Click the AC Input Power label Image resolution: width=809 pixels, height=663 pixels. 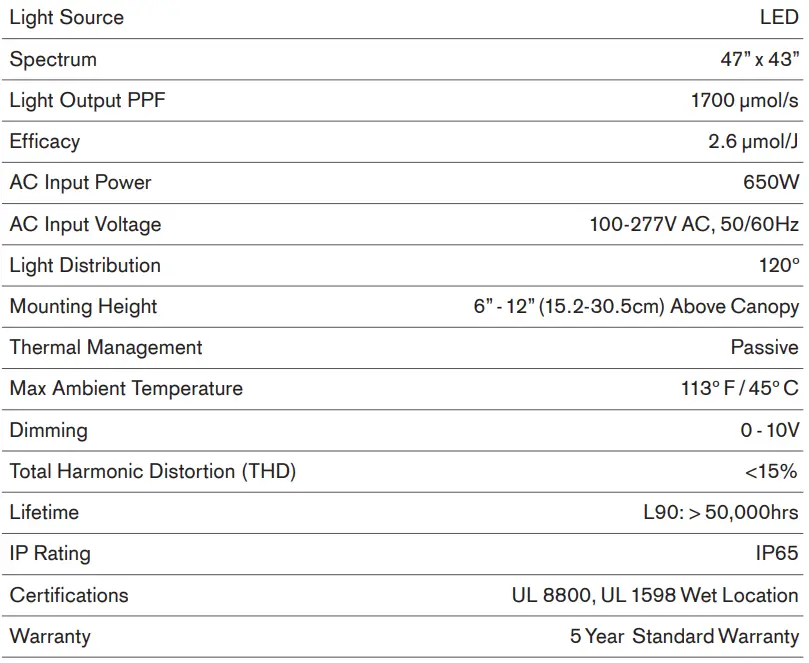click(80, 183)
